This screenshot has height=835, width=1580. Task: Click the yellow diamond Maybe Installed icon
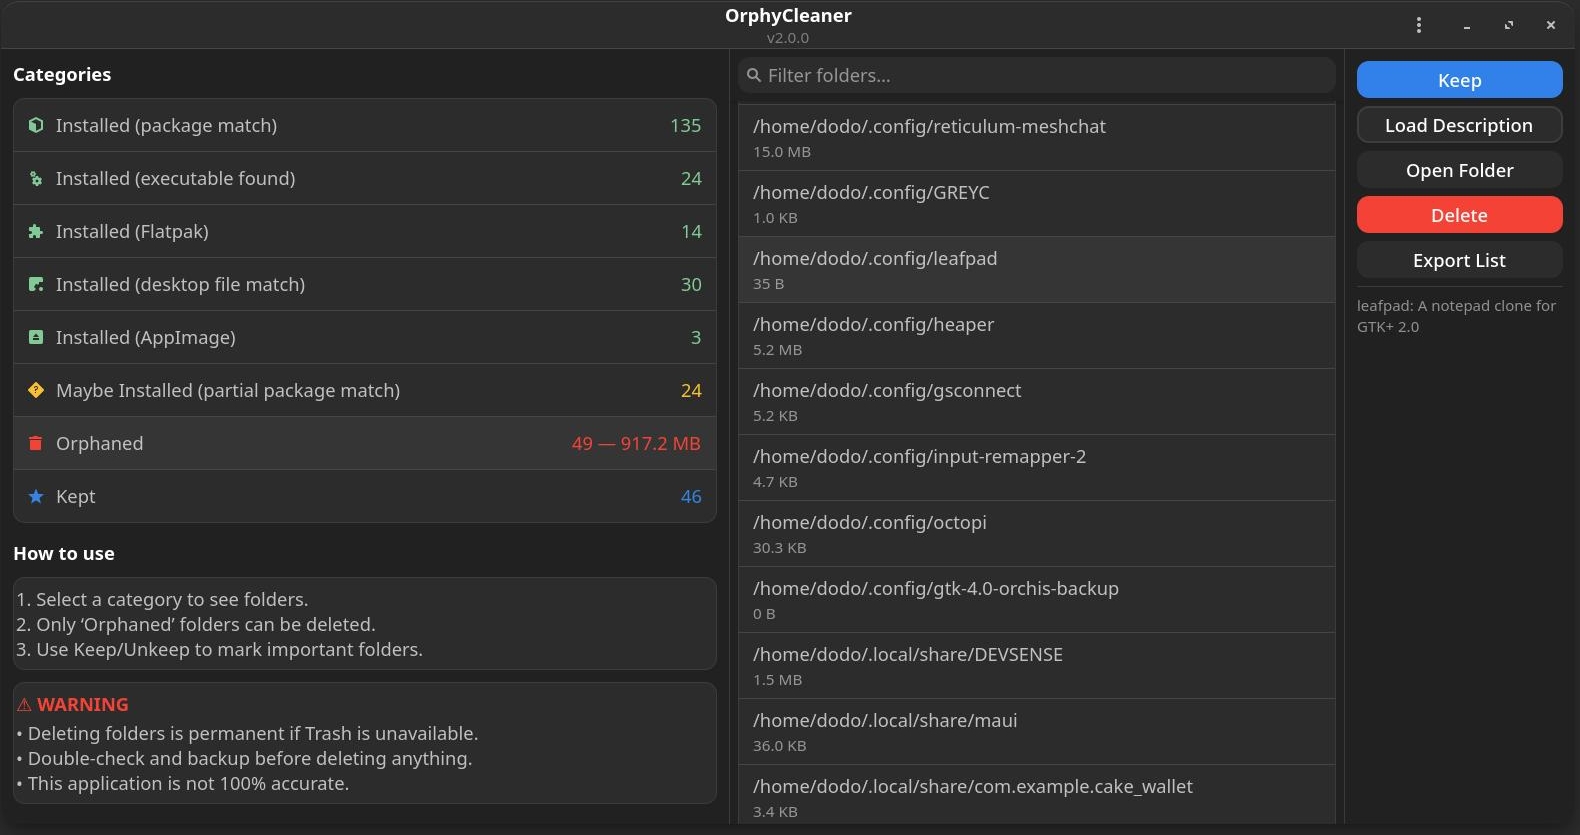click(x=36, y=390)
